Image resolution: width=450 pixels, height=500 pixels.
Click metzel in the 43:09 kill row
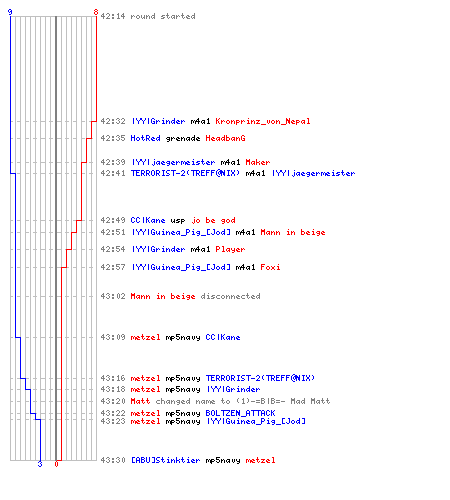145,337
